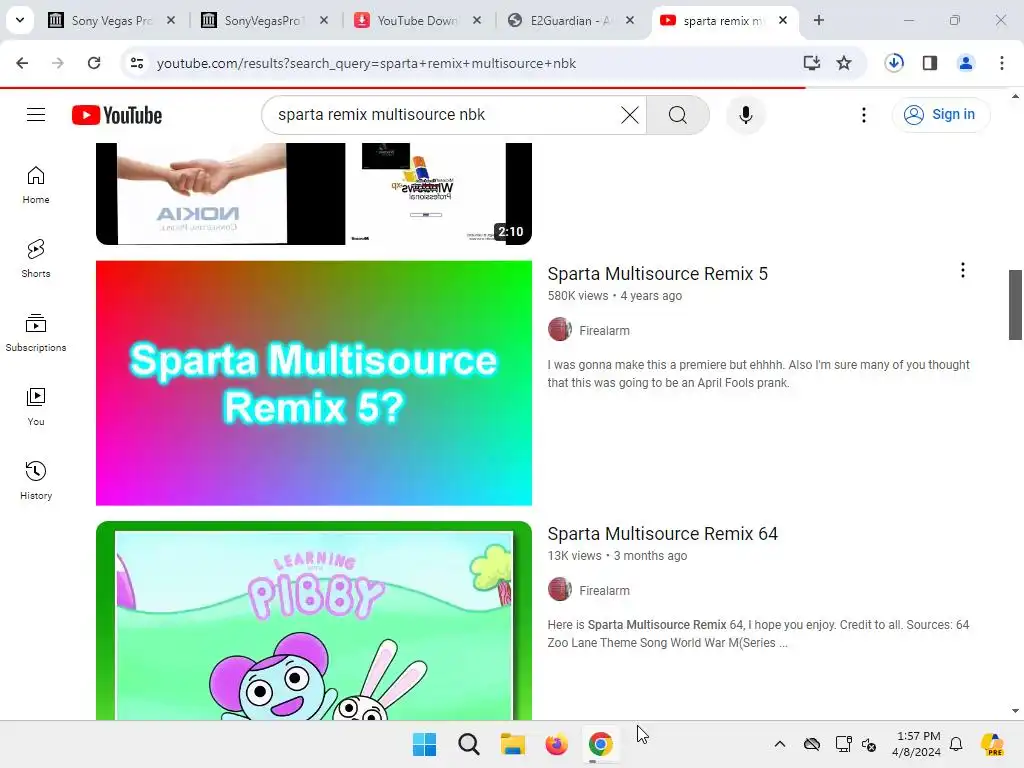Open Firealarm avatar for Remix 64
This screenshot has width=1024, height=768.
pos(560,590)
